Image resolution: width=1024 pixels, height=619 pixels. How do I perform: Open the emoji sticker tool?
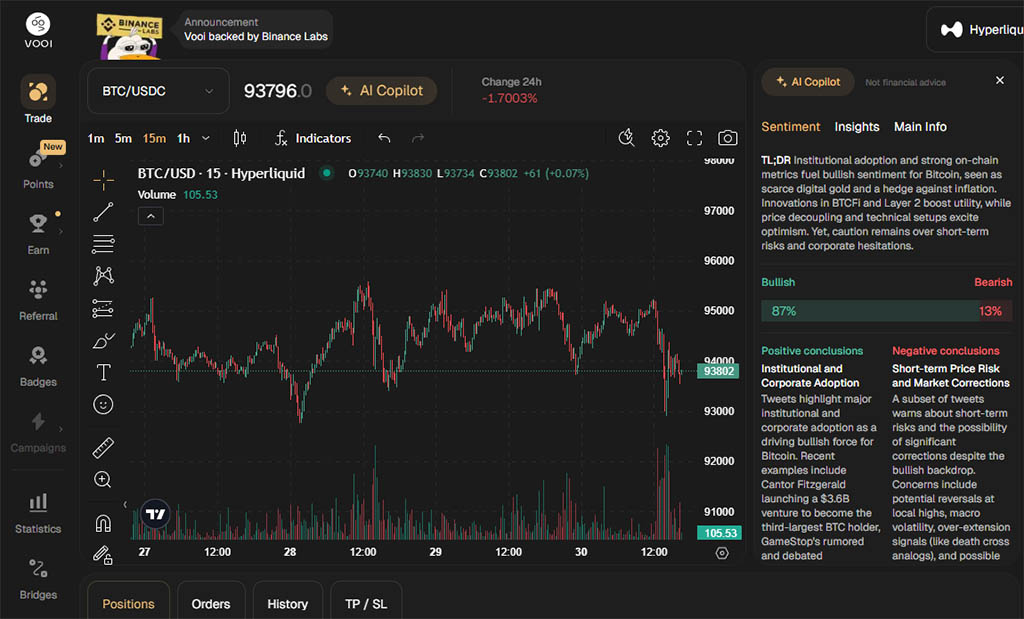pyautogui.click(x=103, y=404)
